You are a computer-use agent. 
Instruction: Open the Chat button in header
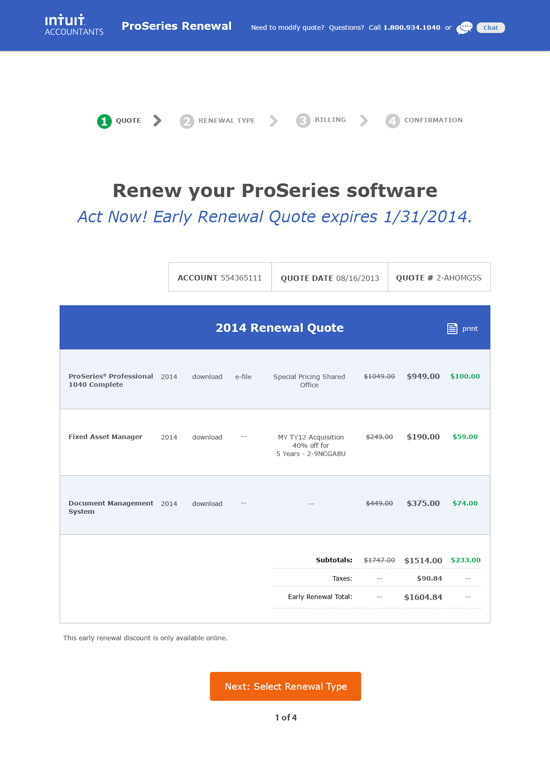point(490,28)
